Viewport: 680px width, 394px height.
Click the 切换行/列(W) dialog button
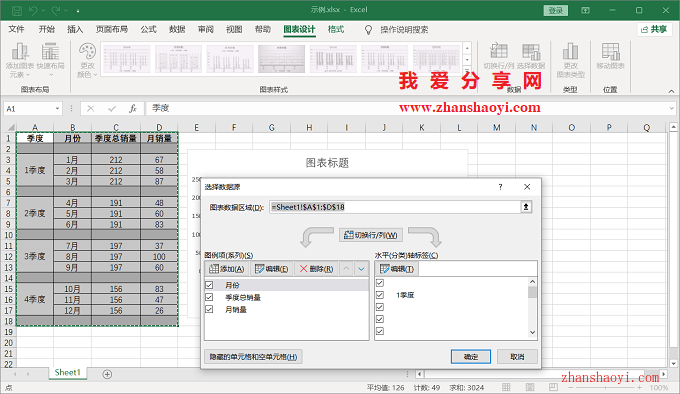click(x=371, y=235)
